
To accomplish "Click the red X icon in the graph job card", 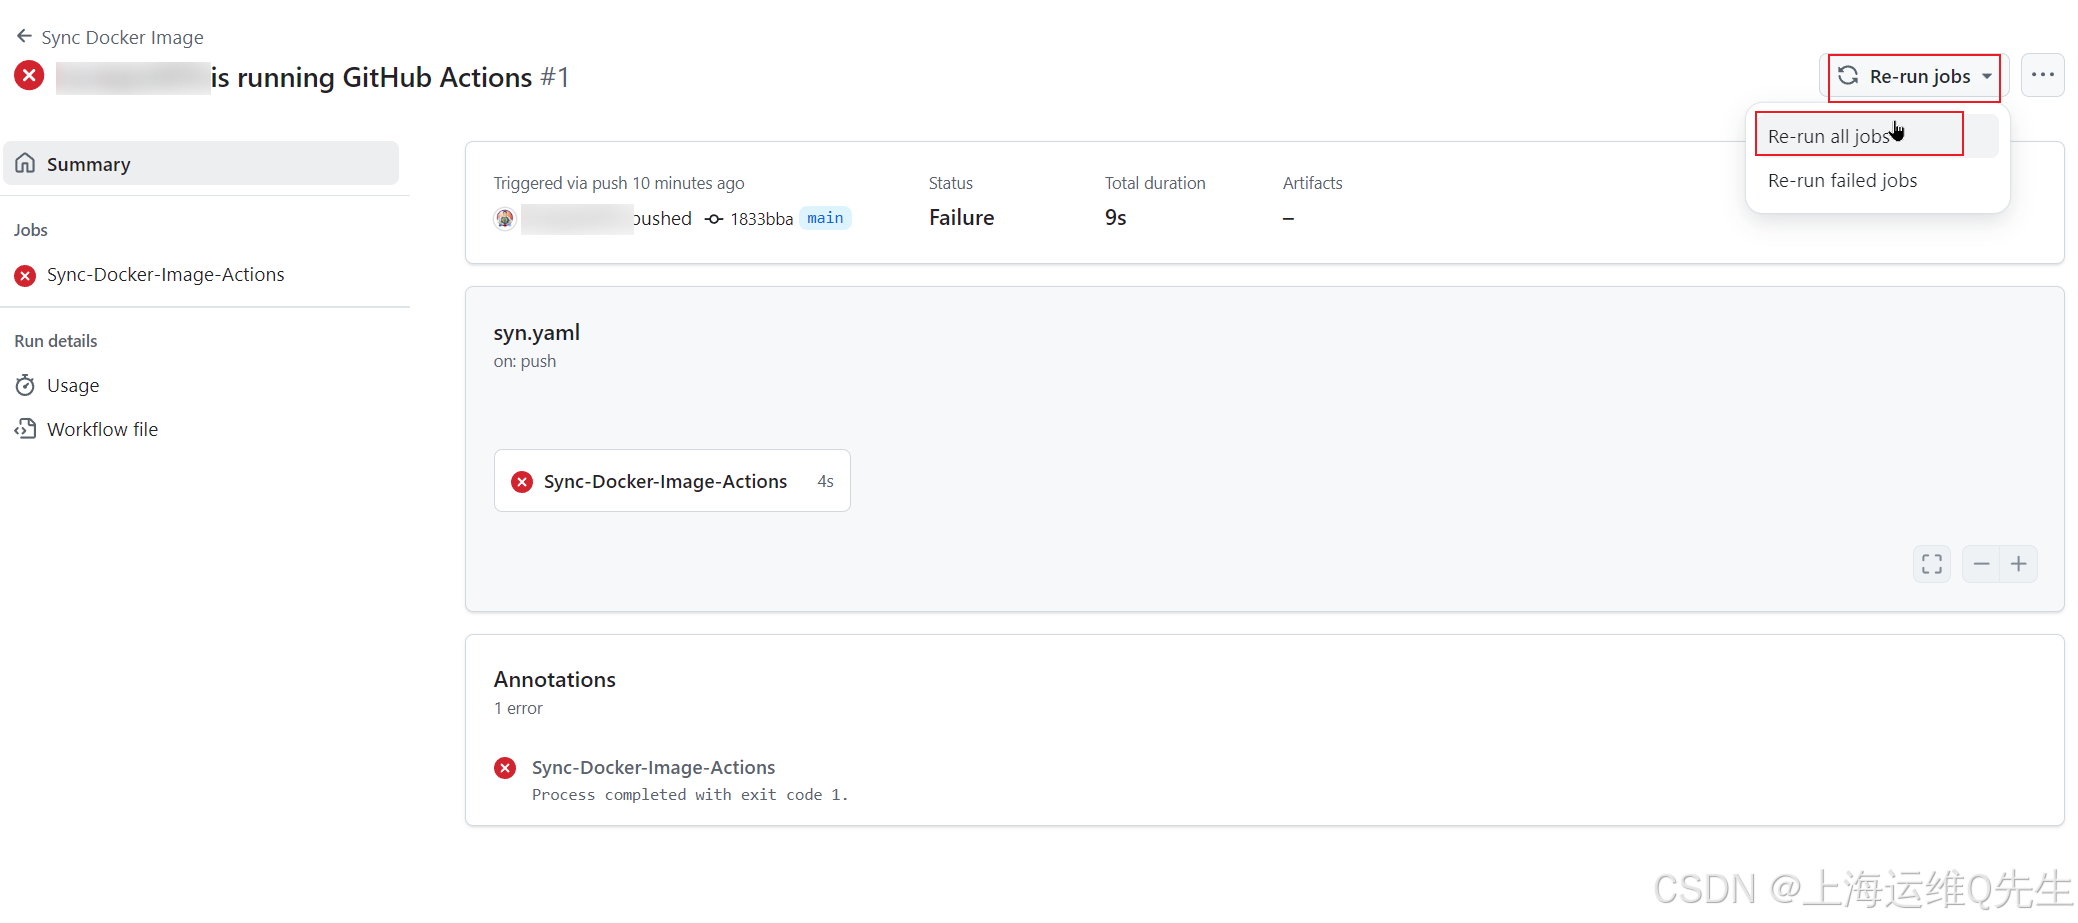I will point(522,482).
